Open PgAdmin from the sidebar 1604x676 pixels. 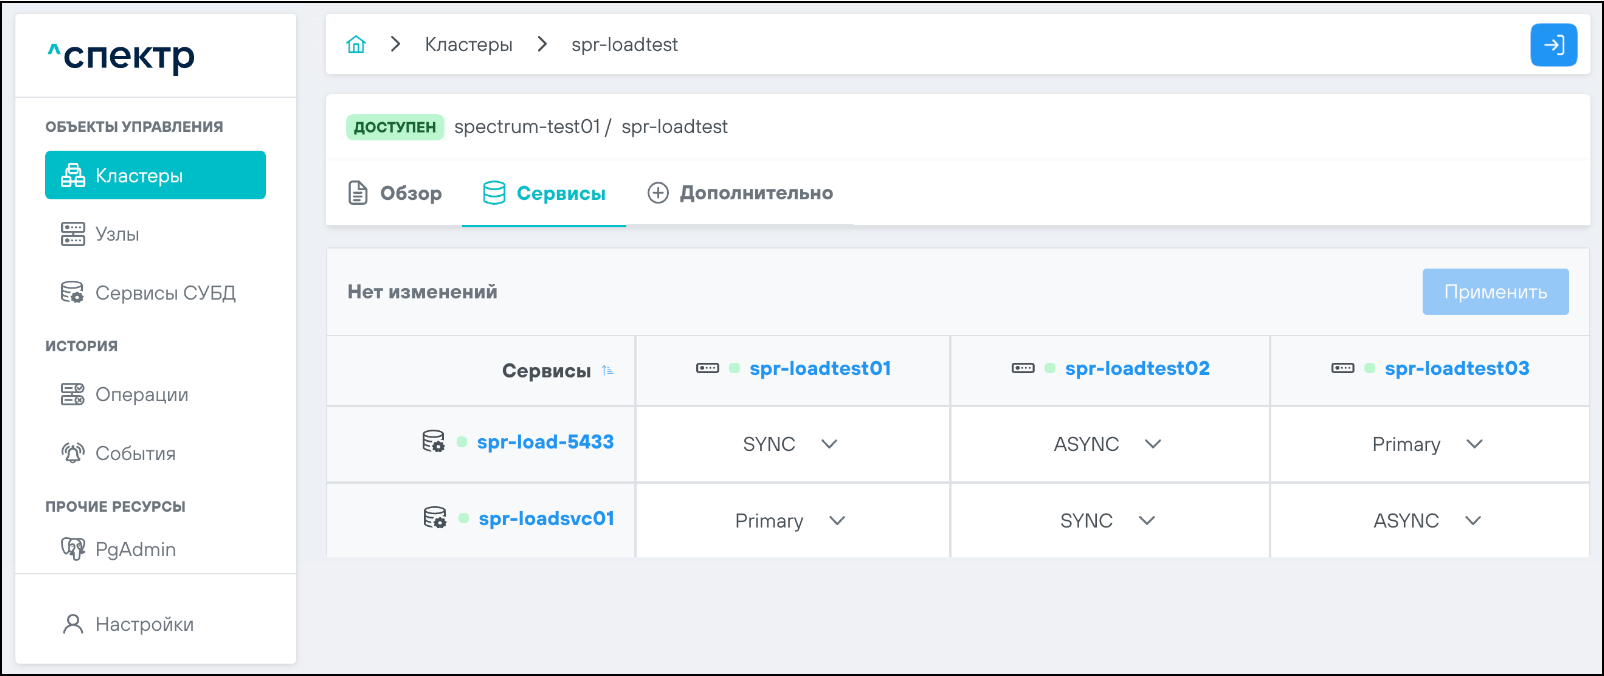coord(135,549)
